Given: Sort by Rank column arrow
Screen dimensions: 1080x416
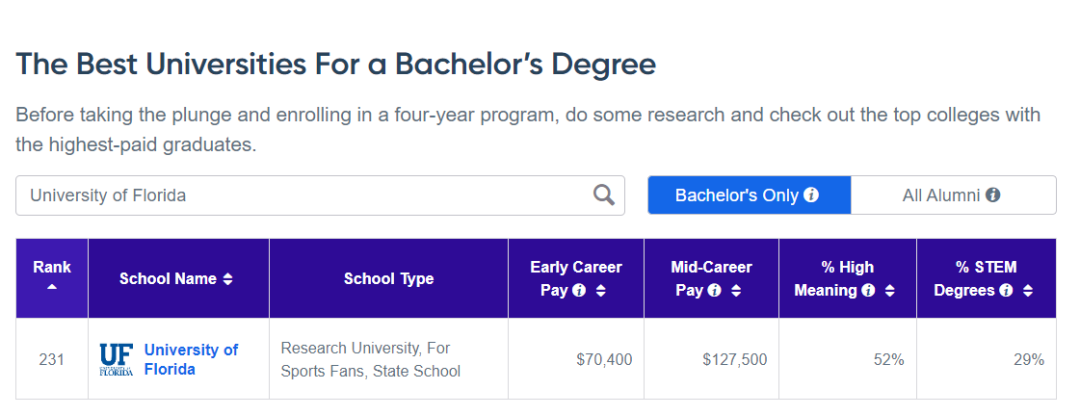Looking at the screenshot, I should point(52,288).
